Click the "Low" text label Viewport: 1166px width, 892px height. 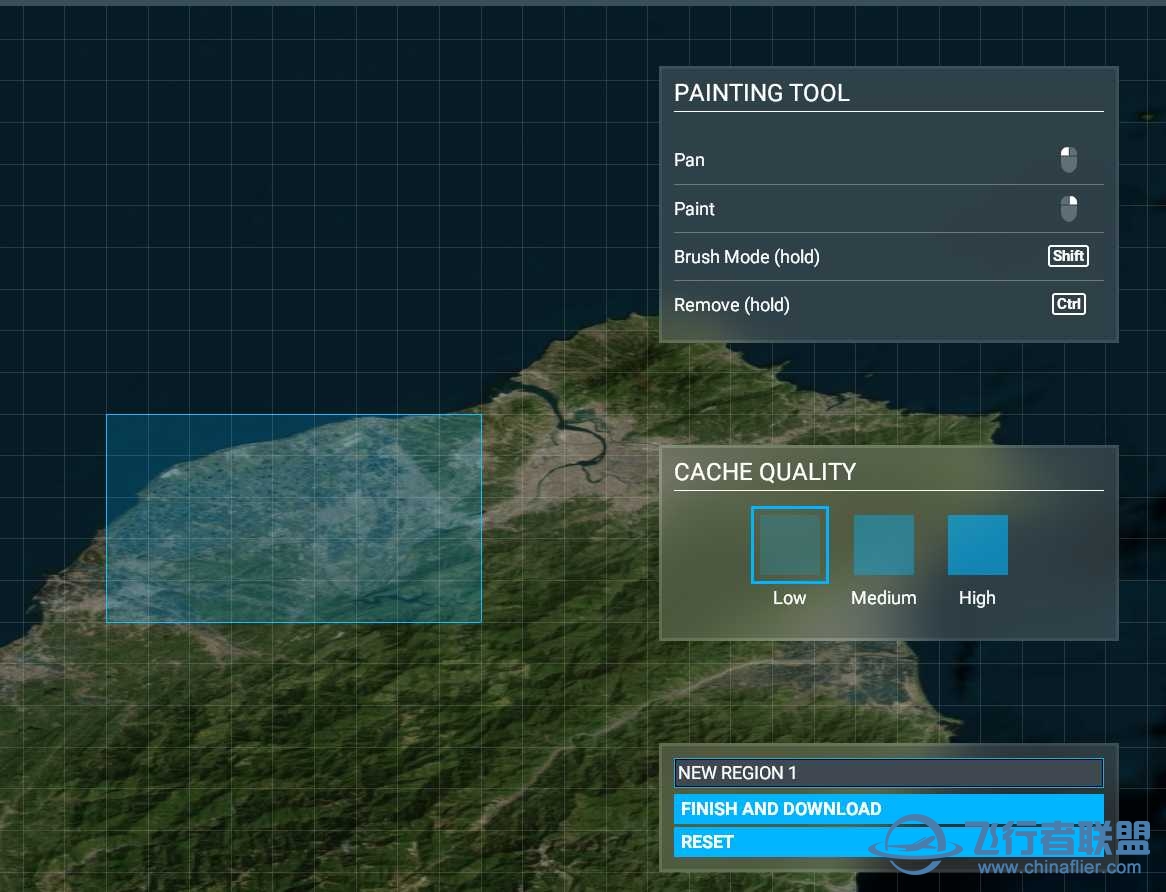point(789,598)
